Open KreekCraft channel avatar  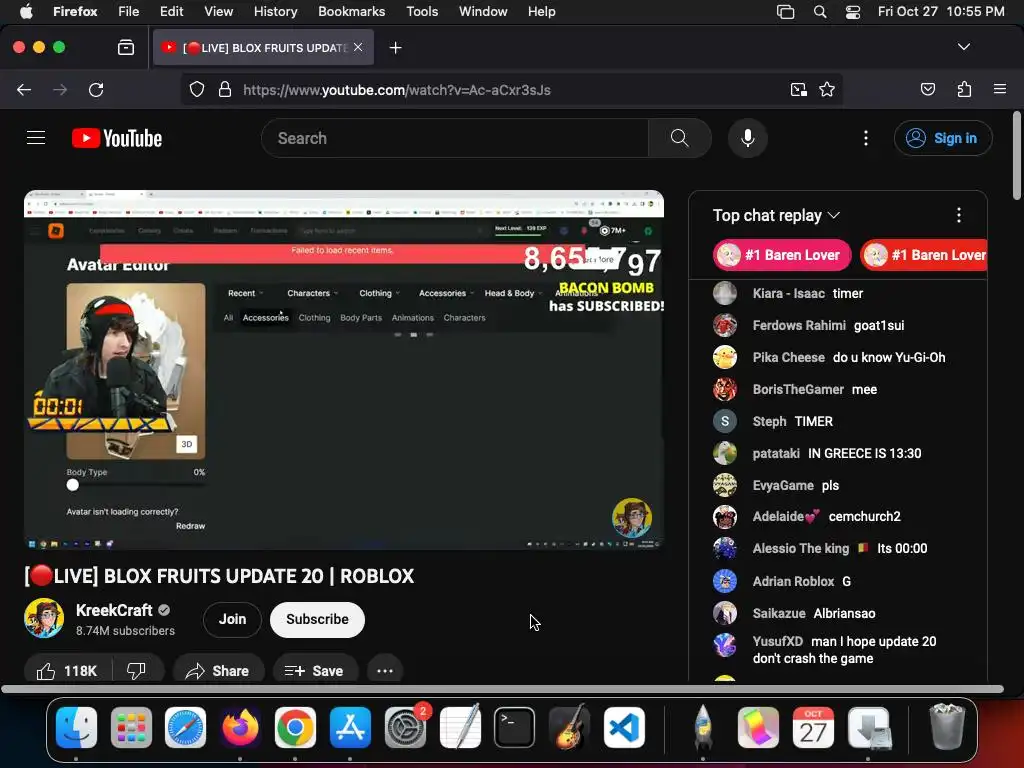pyautogui.click(x=44, y=618)
